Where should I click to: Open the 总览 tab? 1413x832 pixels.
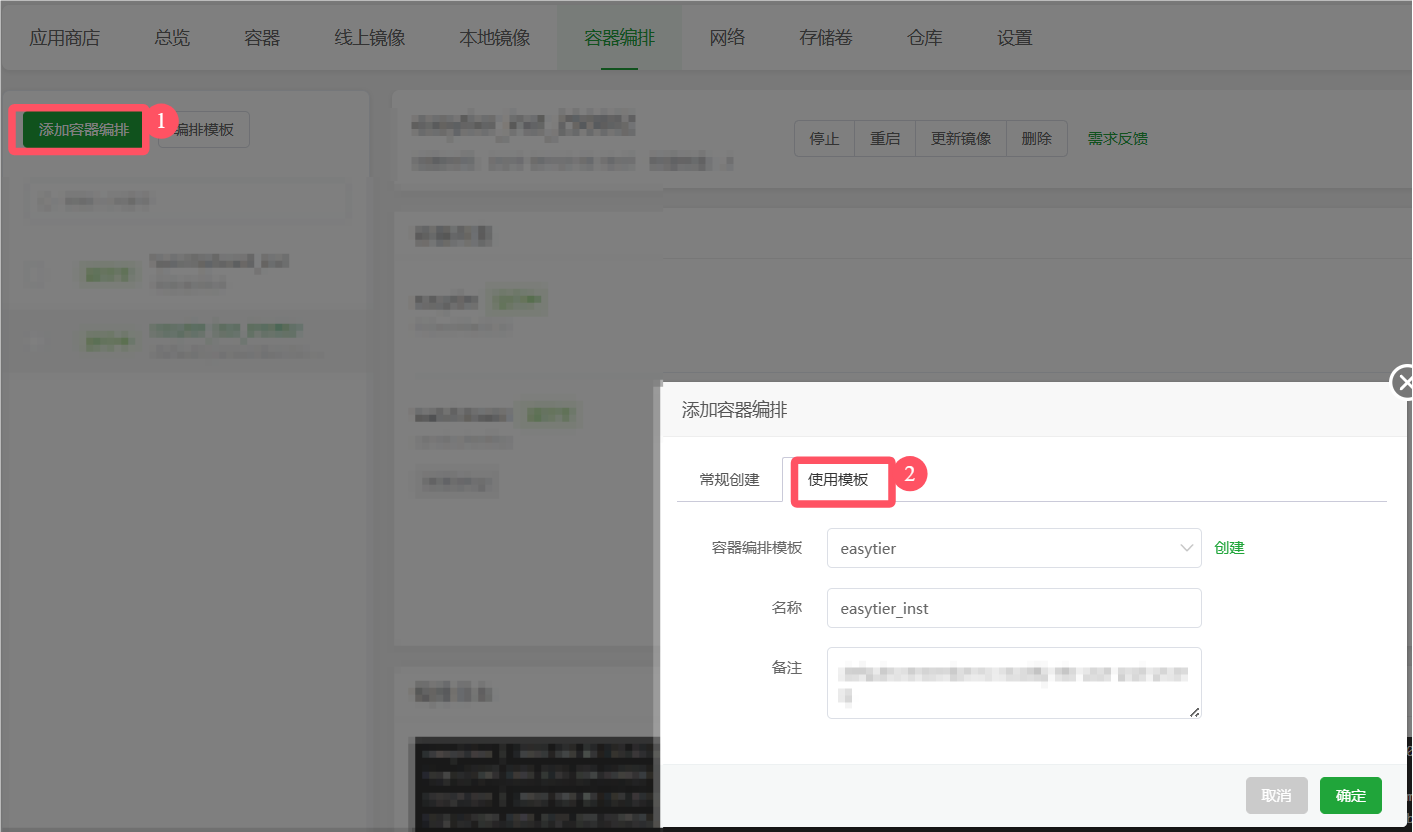click(170, 37)
